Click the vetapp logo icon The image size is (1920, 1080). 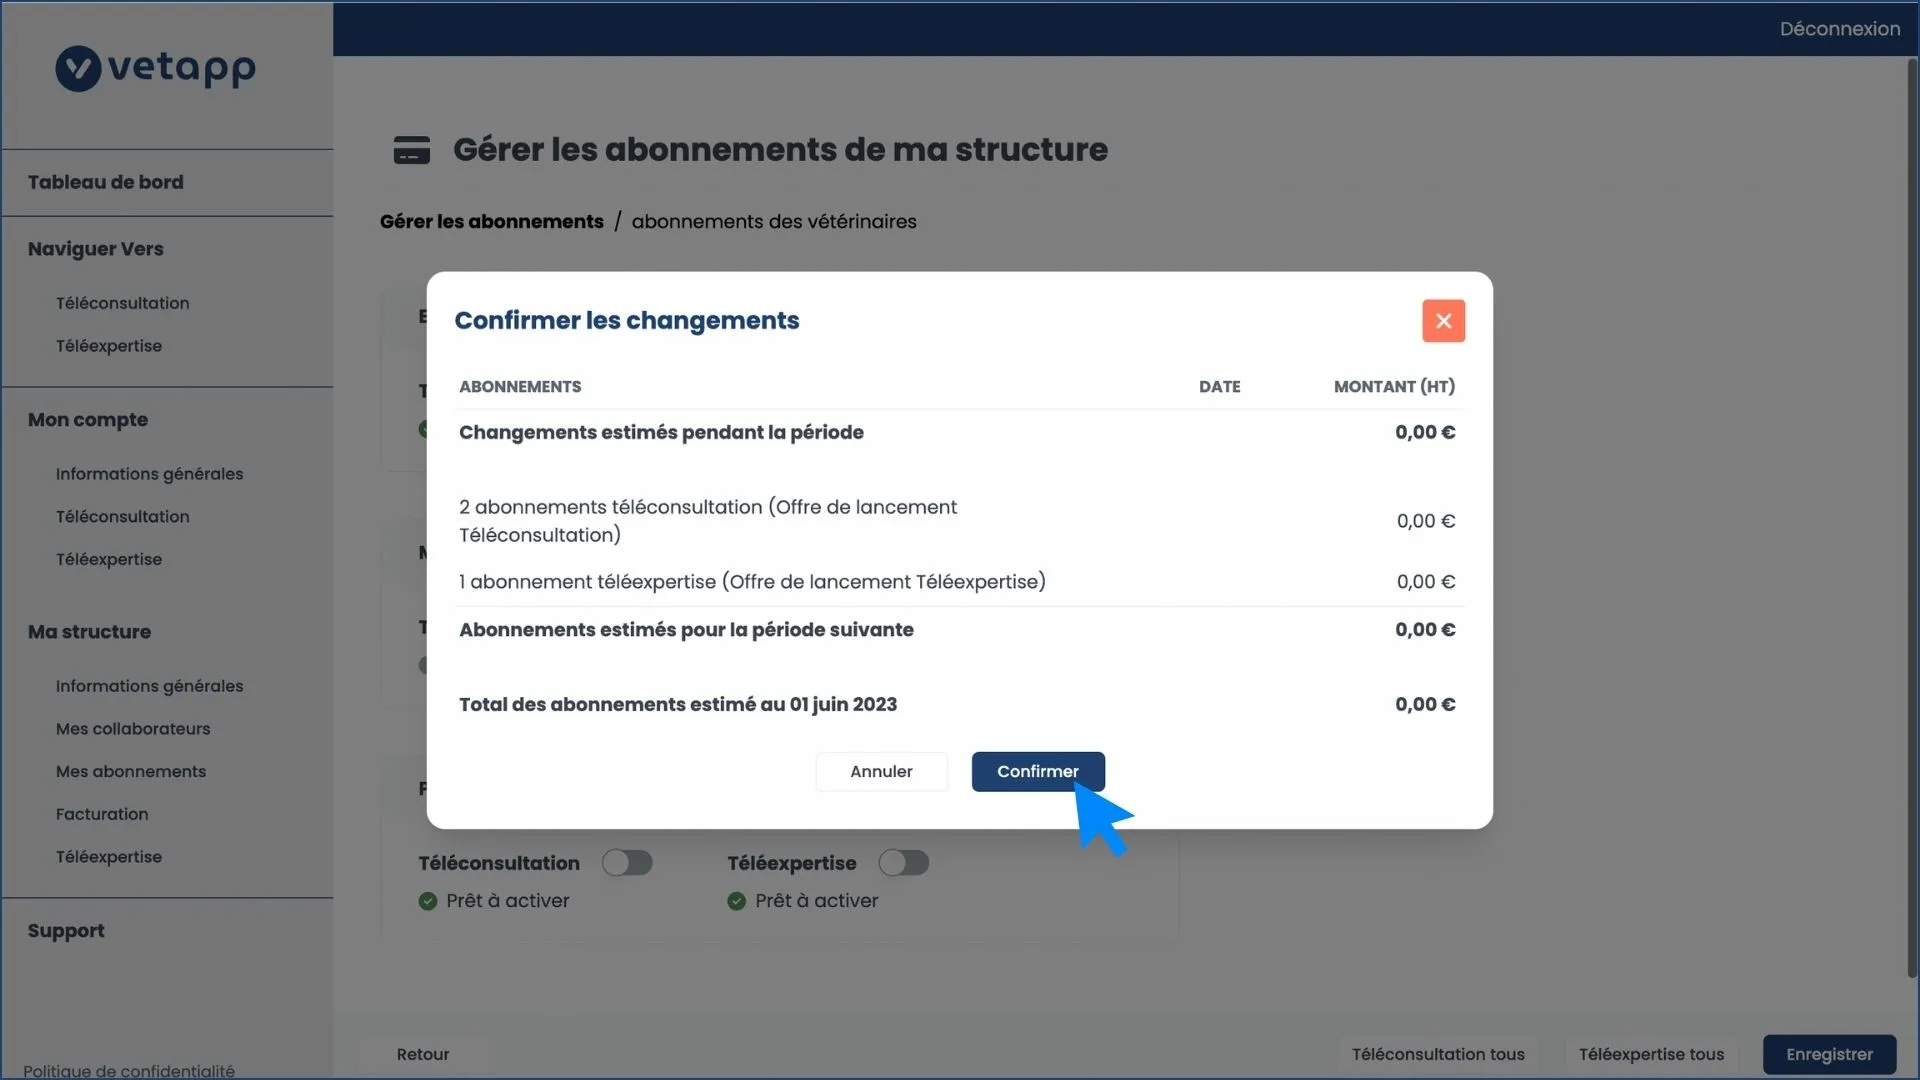coord(78,69)
